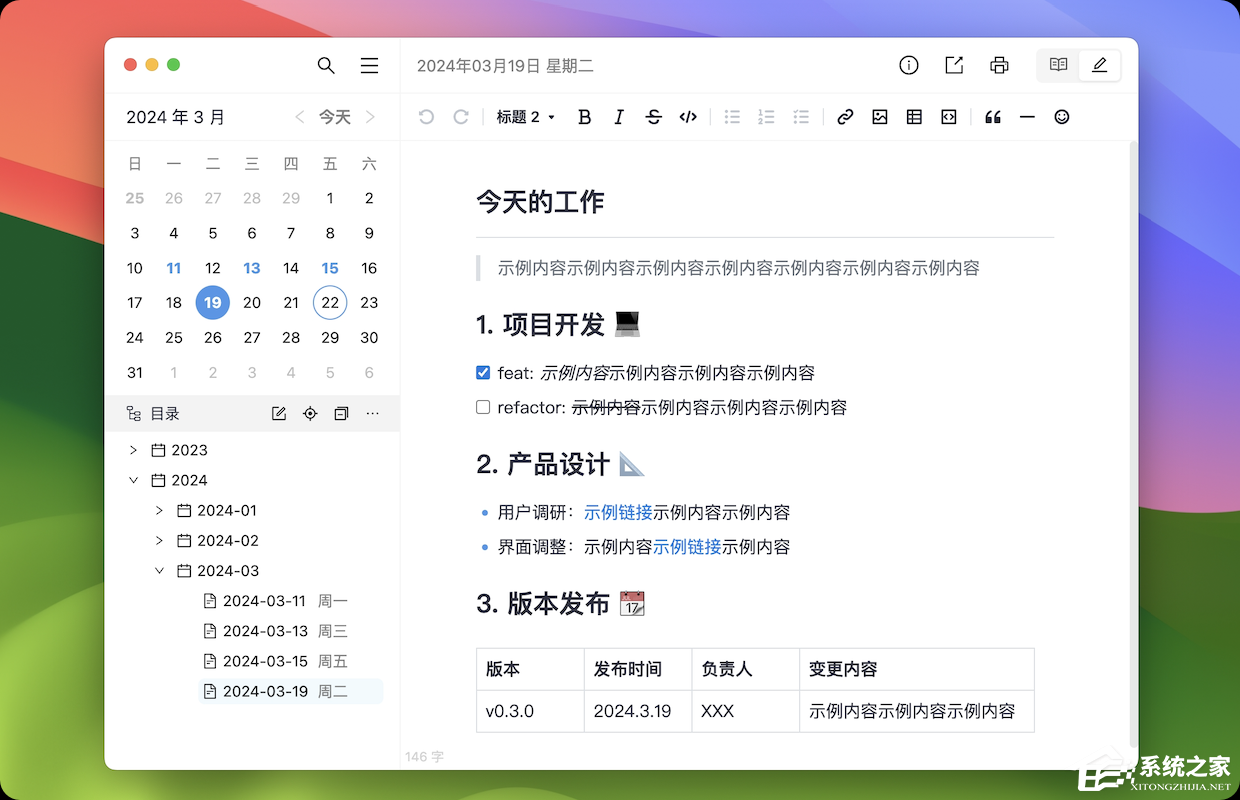1240x800 pixels.
Task: Open the 标题 2 heading style dropdown
Action: (526, 117)
